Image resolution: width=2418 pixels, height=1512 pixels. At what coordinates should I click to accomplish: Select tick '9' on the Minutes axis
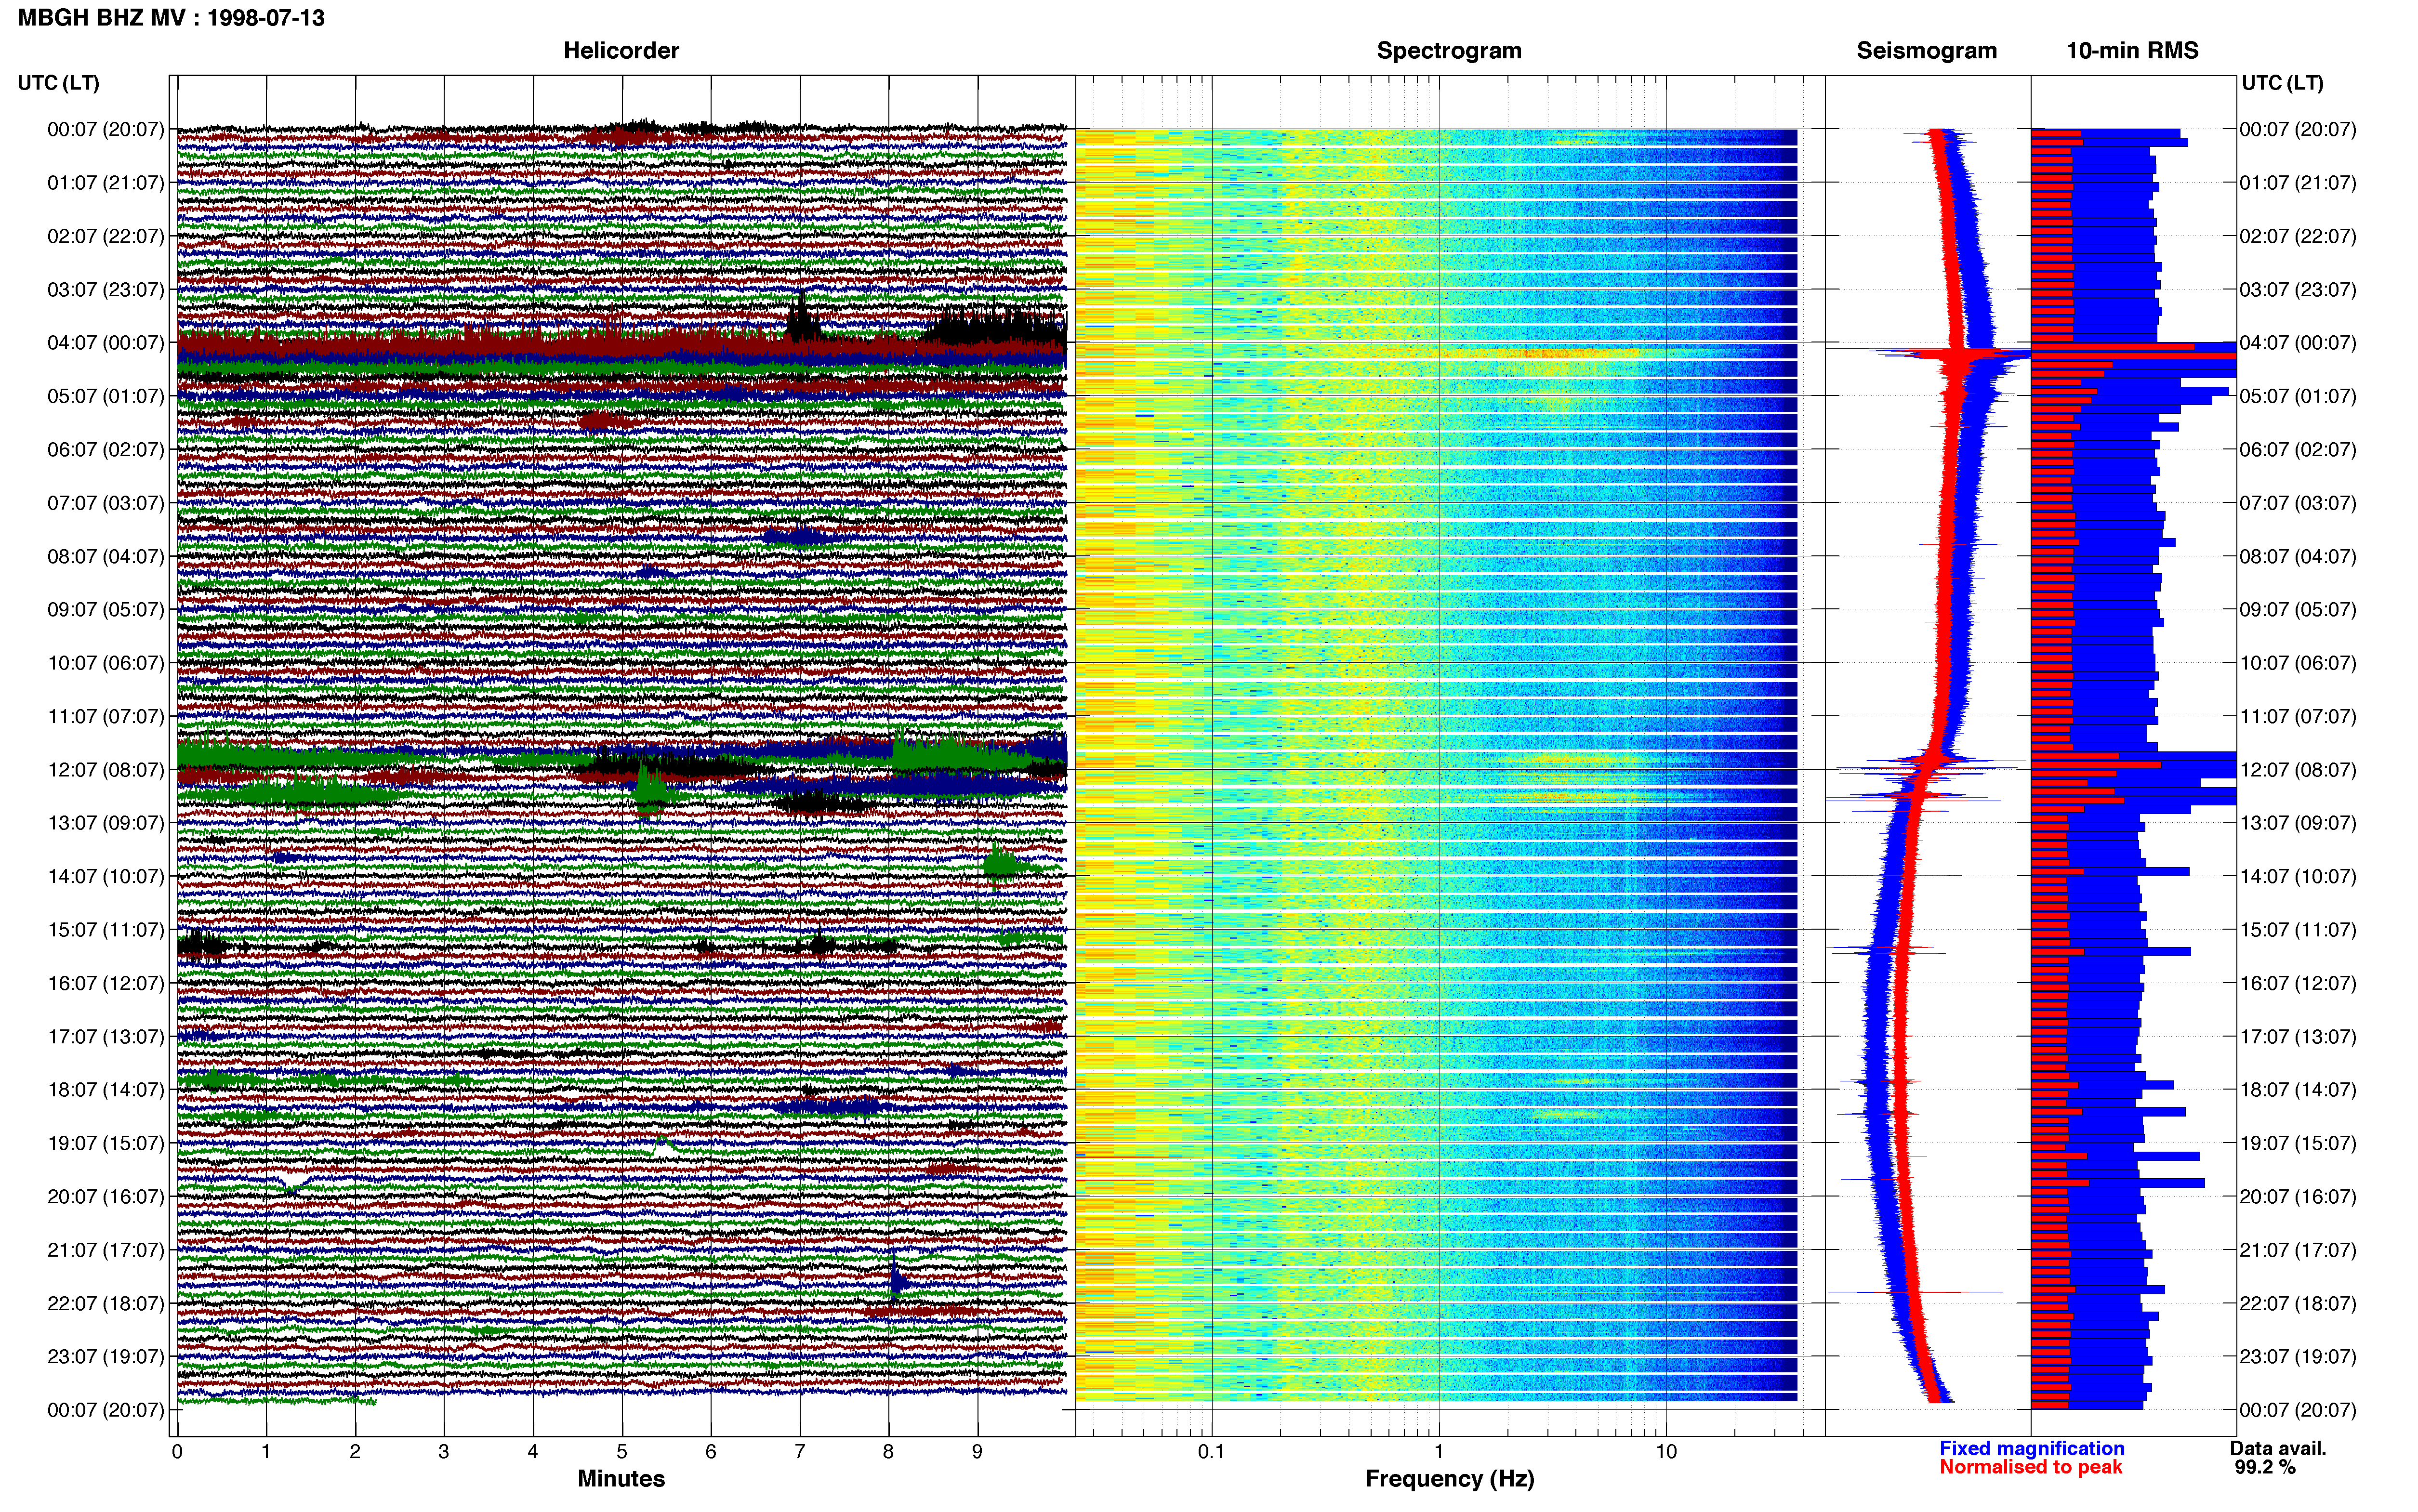pyautogui.click(x=978, y=1452)
